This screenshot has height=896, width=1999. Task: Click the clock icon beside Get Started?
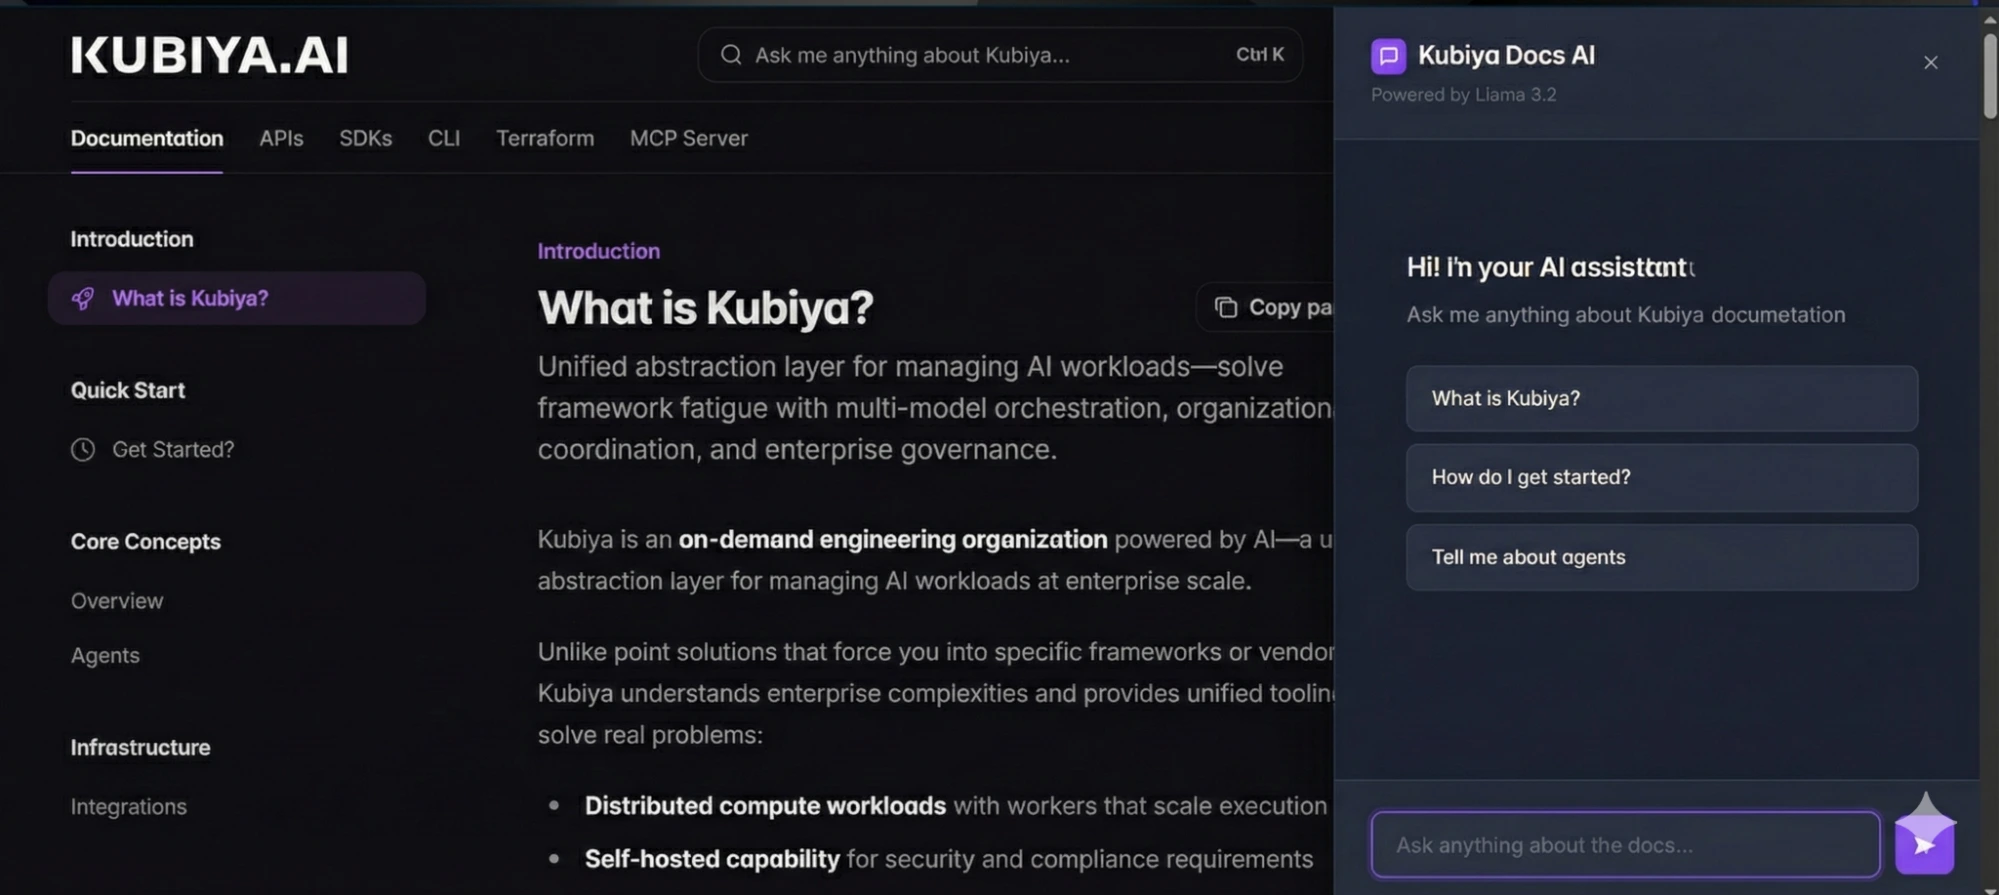click(83, 449)
